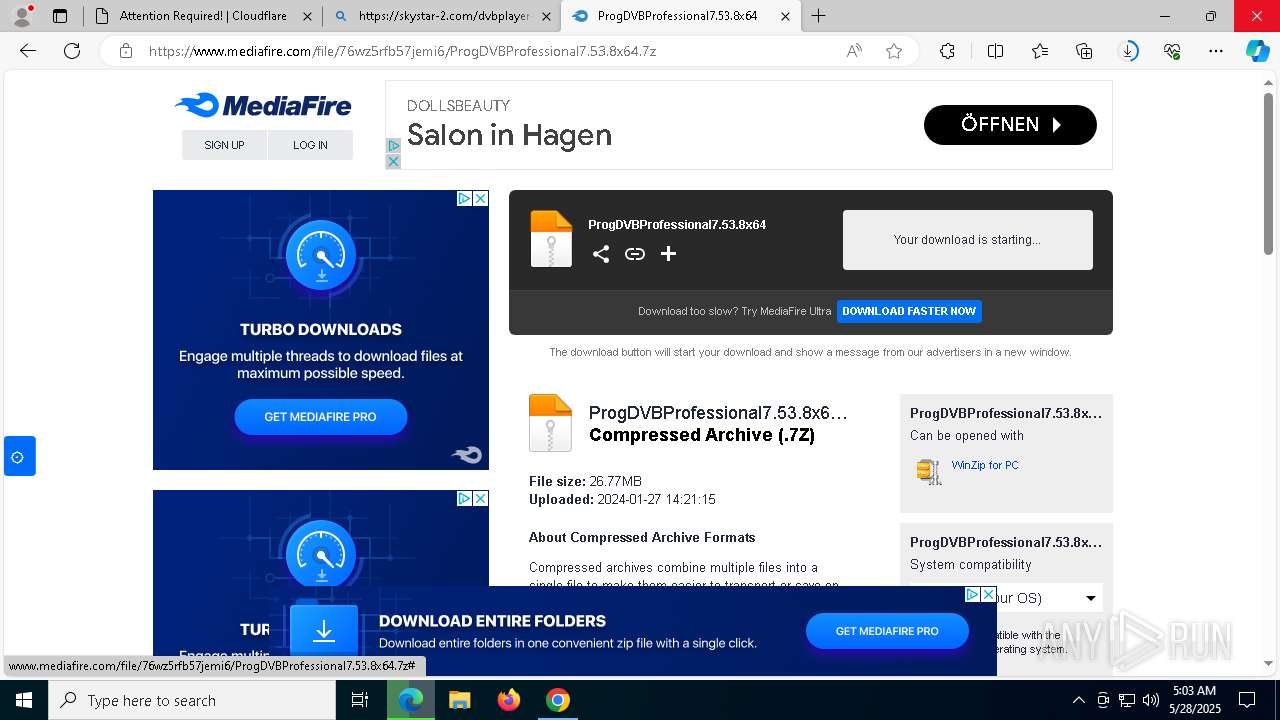The height and width of the screenshot is (720, 1280).
Task: Click Compressed Archive (.7Z) heading
Action: 702,435
